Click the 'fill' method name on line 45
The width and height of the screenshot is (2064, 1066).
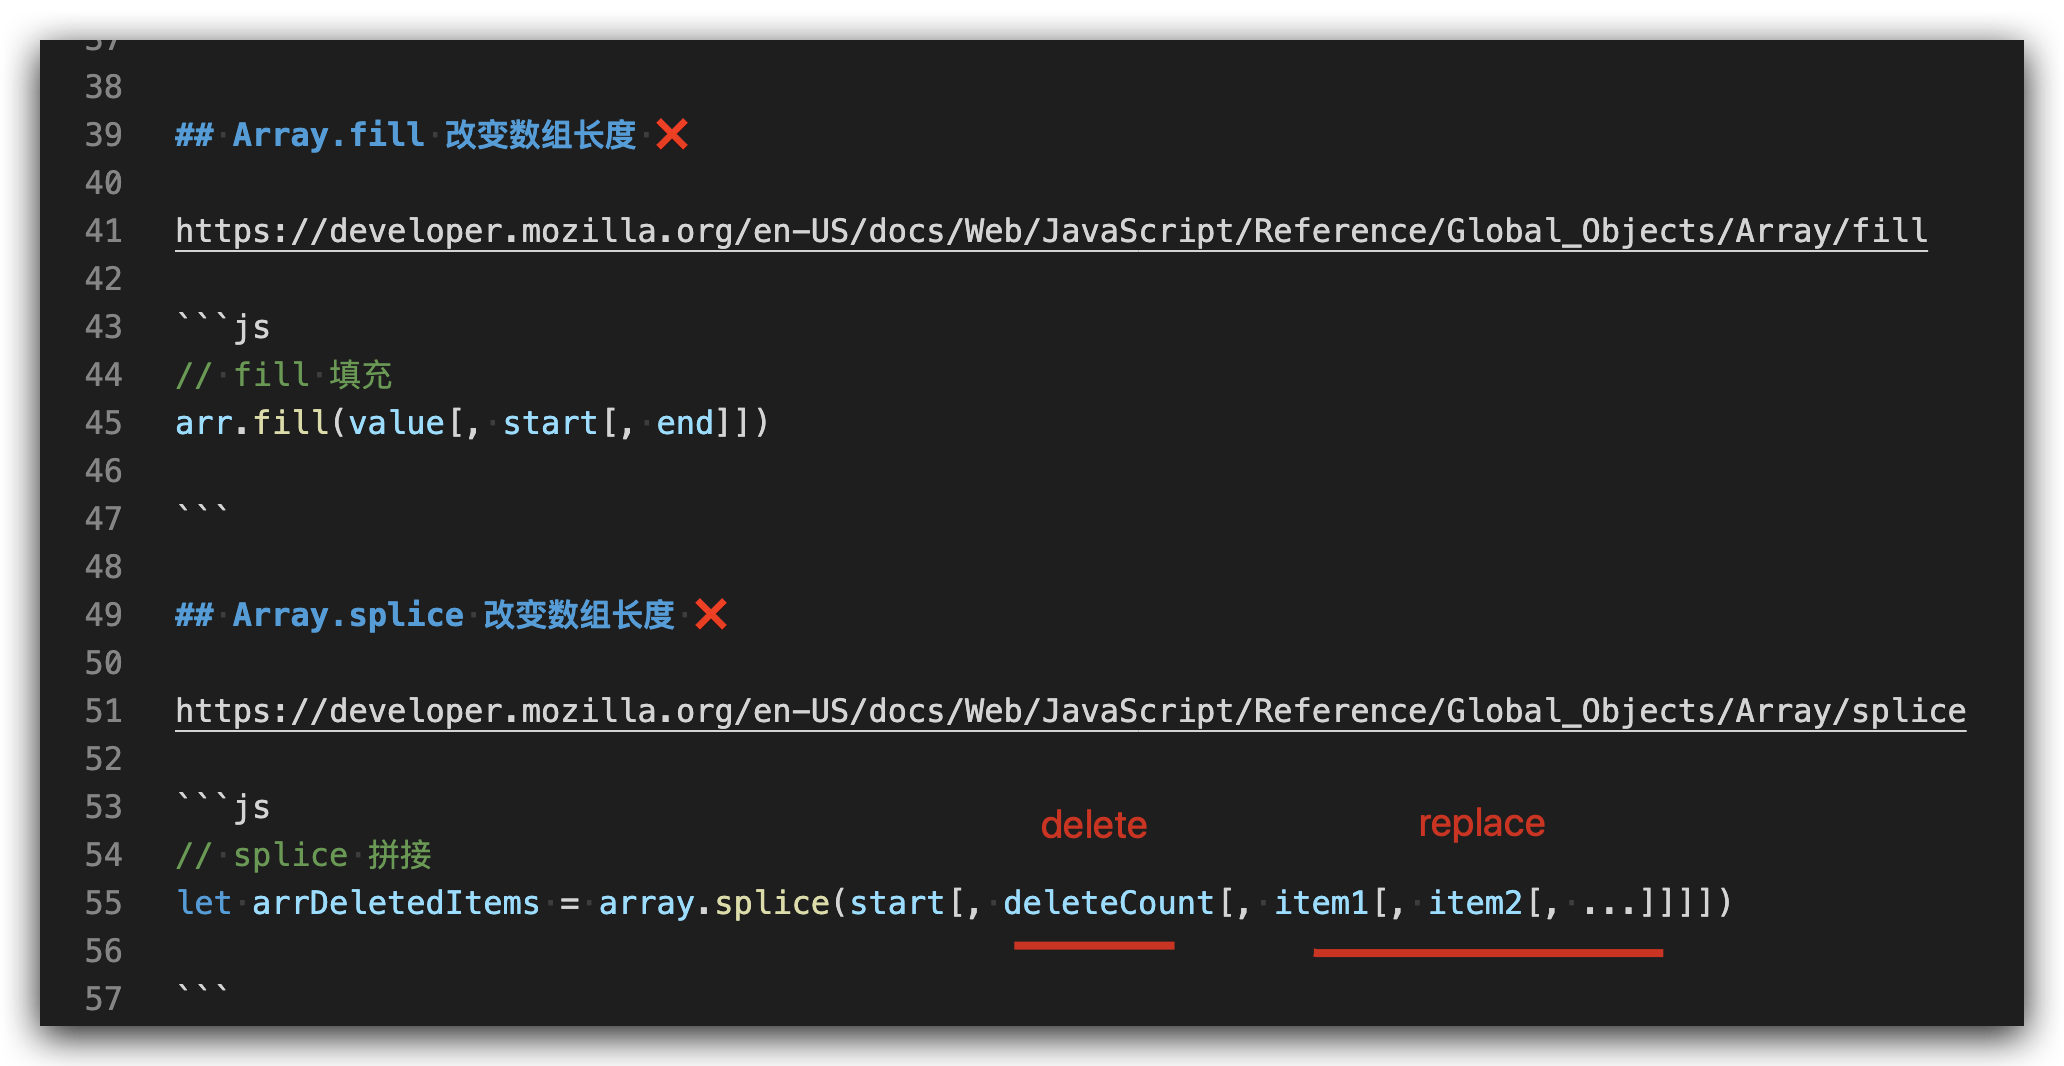click(290, 423)
